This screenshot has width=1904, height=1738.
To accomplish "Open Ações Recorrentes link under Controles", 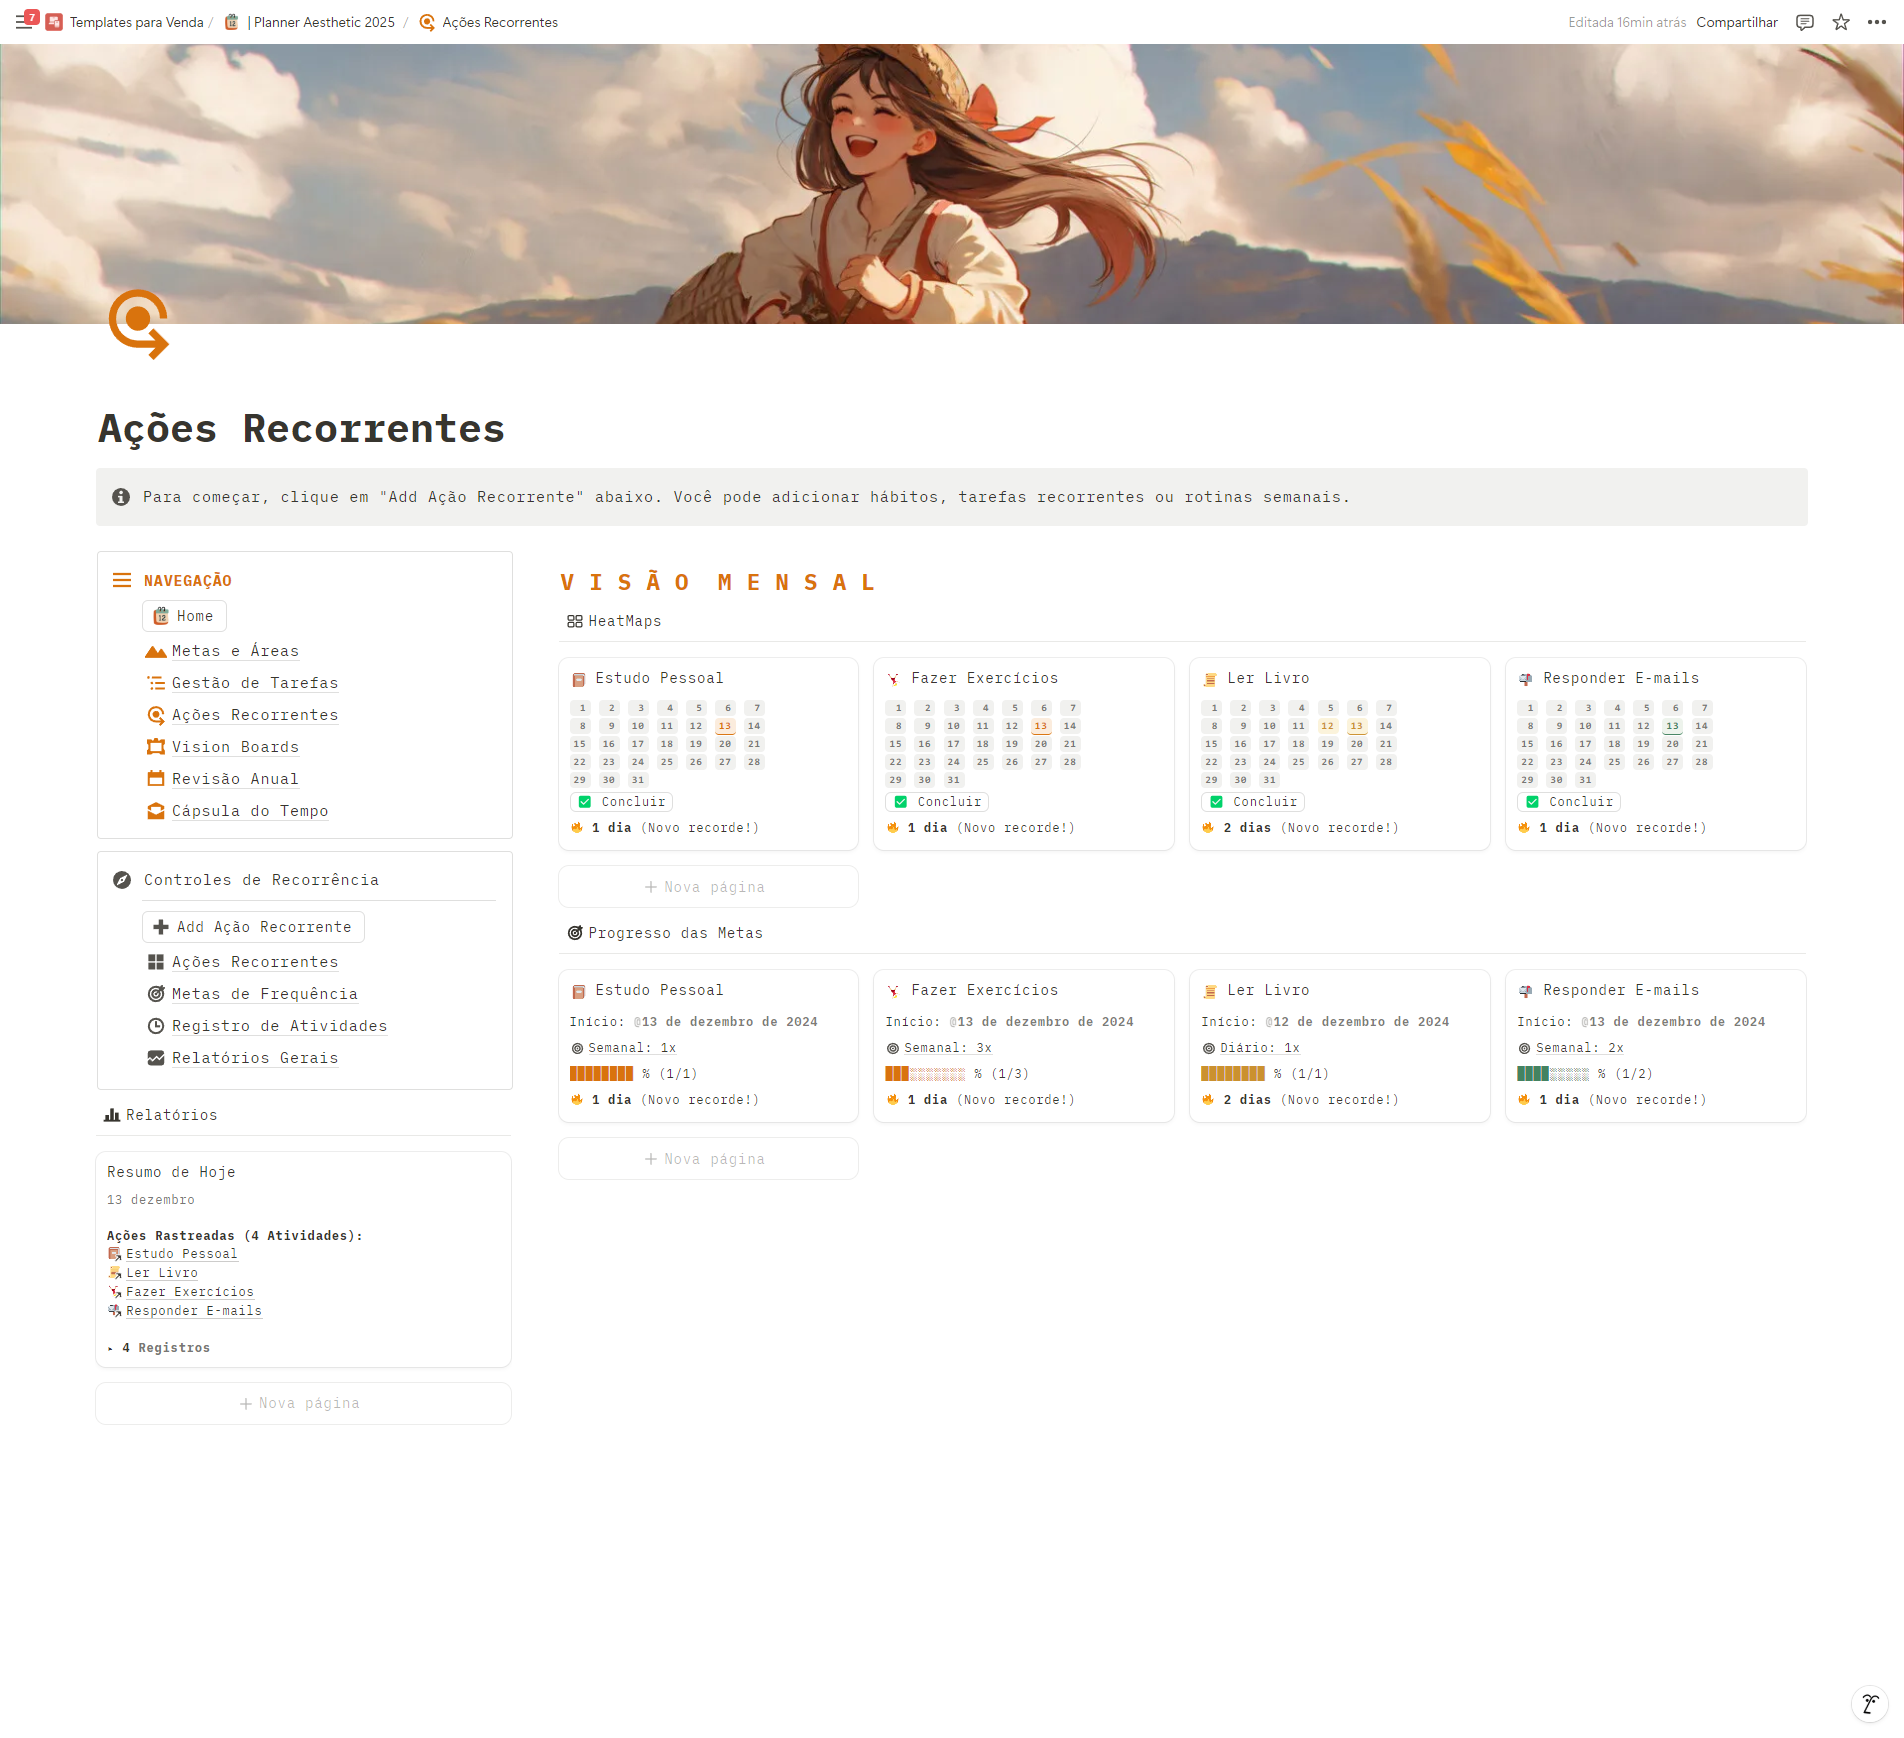I will (x=255, y=962).
